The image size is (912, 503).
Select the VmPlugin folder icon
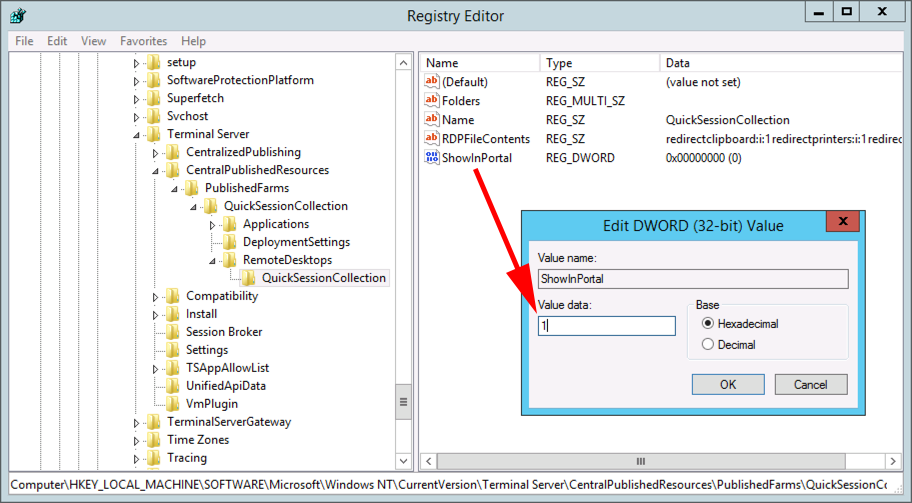coord(173,405)
